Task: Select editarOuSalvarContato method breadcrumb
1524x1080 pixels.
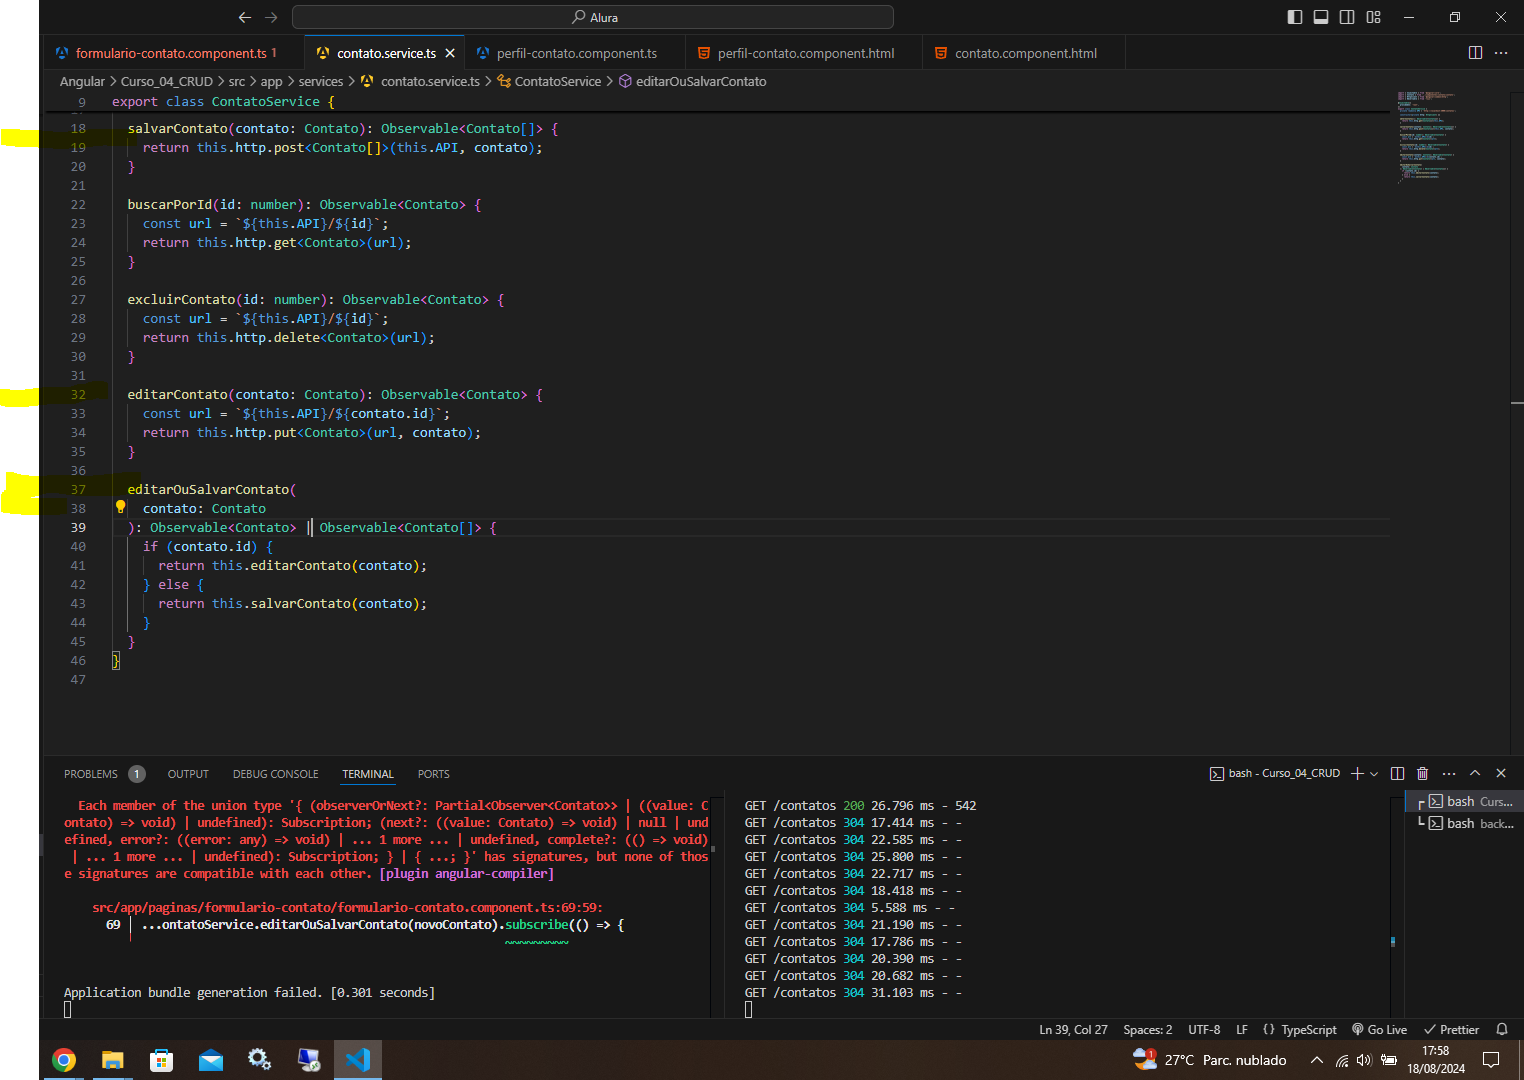Action: pos(692,81)
